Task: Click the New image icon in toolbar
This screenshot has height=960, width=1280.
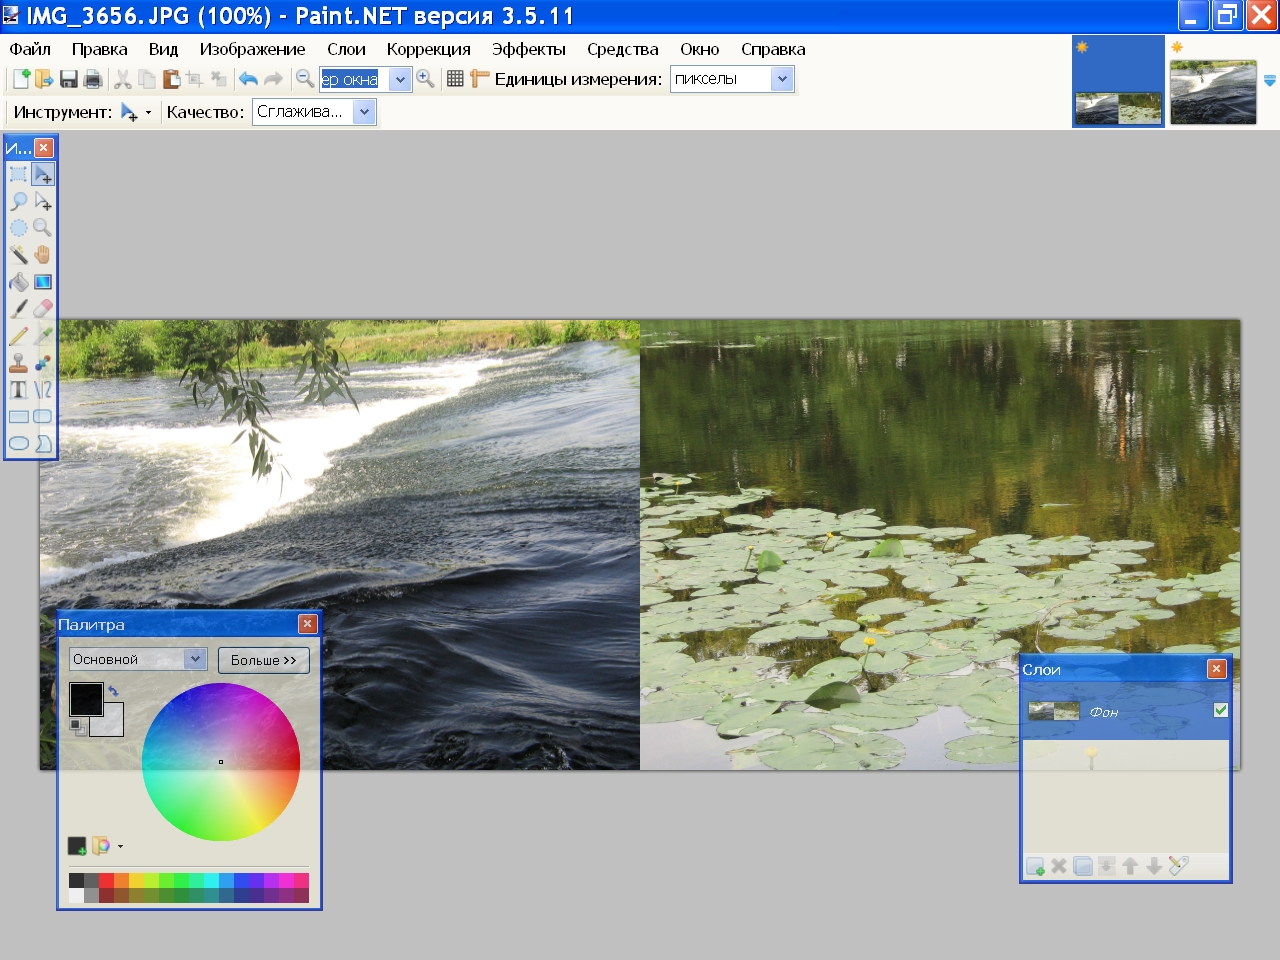Action: pyautogui.click(x=20, y=79)
